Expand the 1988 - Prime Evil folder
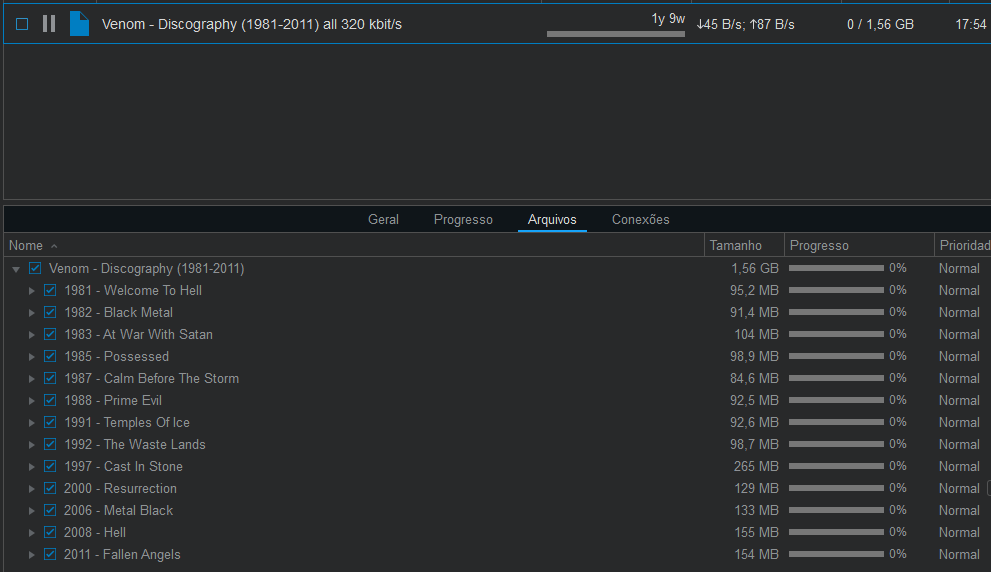 click(x=31, y=401)
